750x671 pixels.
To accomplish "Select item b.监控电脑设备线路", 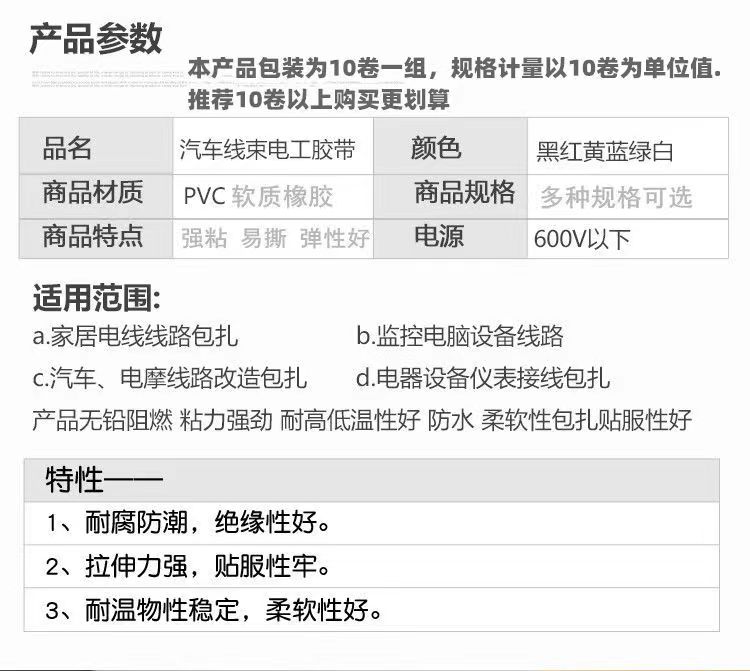I will pyautogui.click(x=460, y=336).
